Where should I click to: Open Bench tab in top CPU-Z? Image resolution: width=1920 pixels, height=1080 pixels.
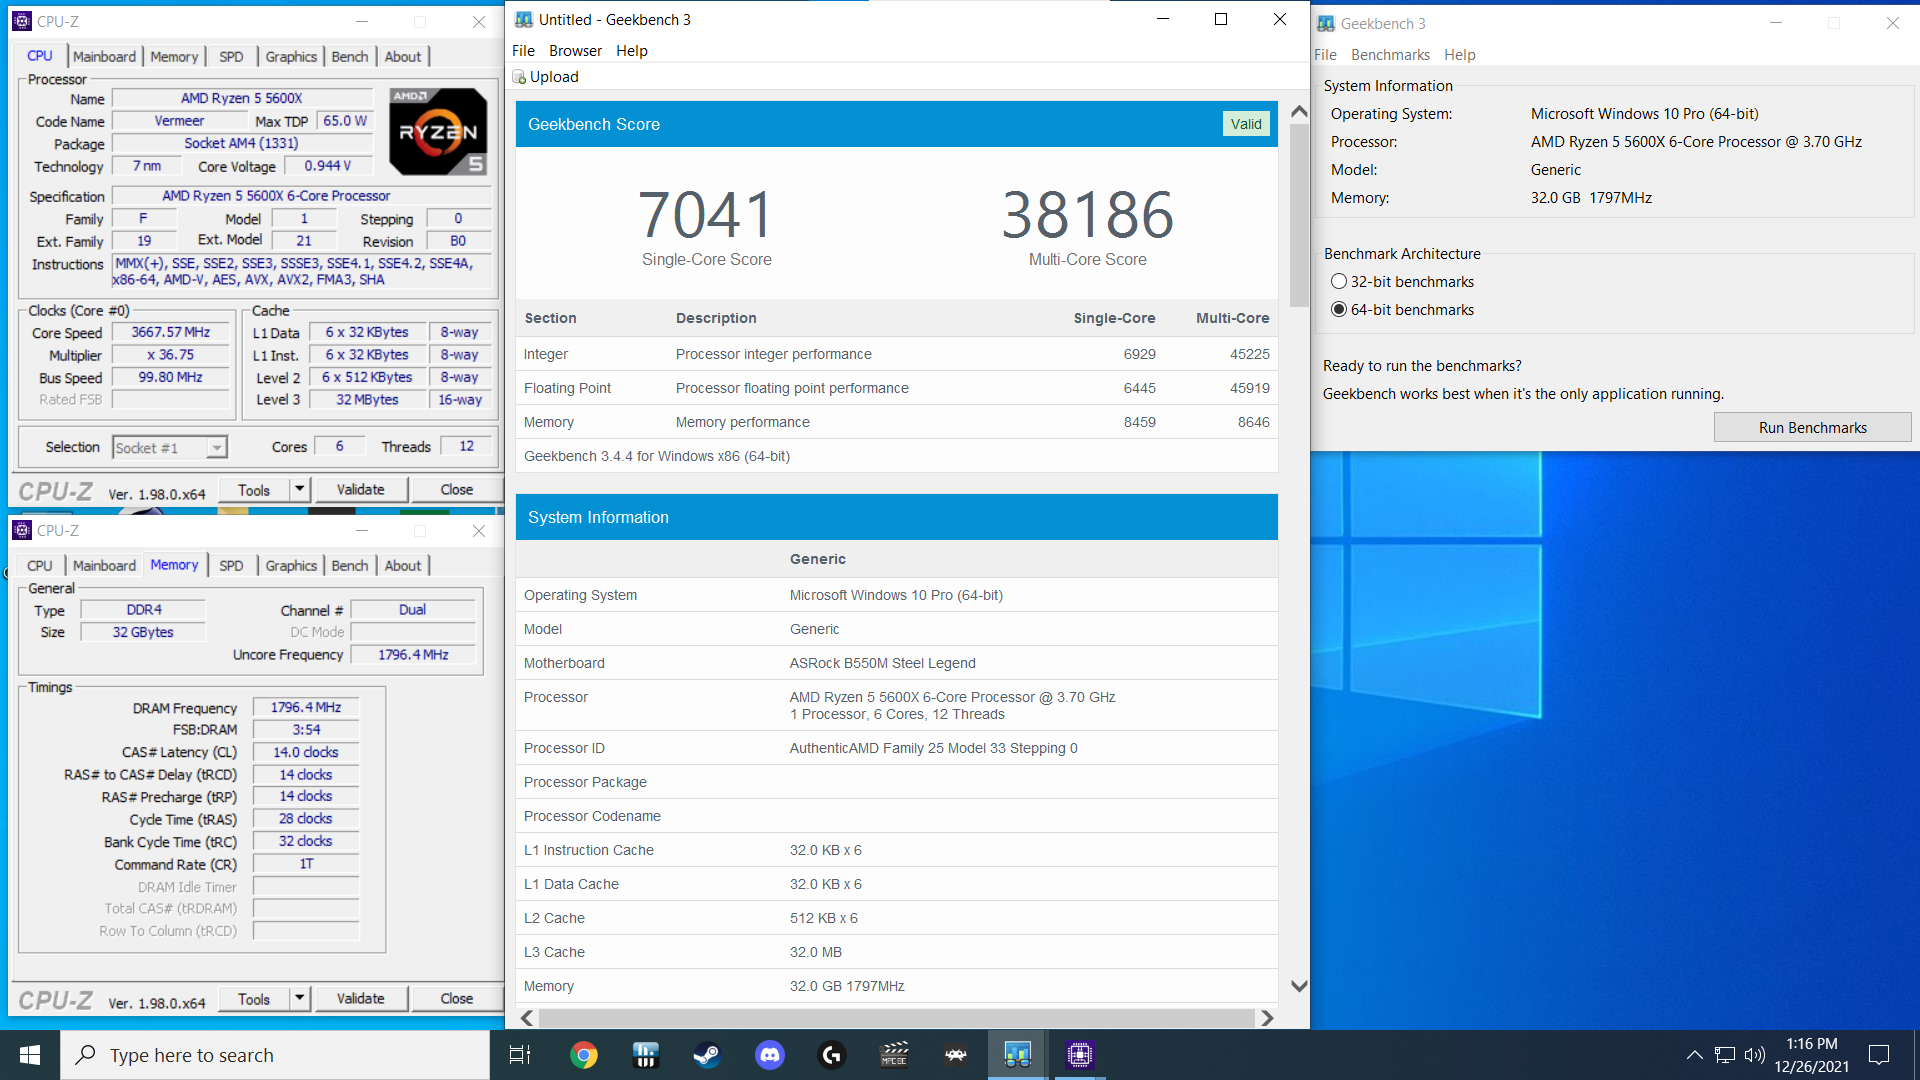[350, 57]
